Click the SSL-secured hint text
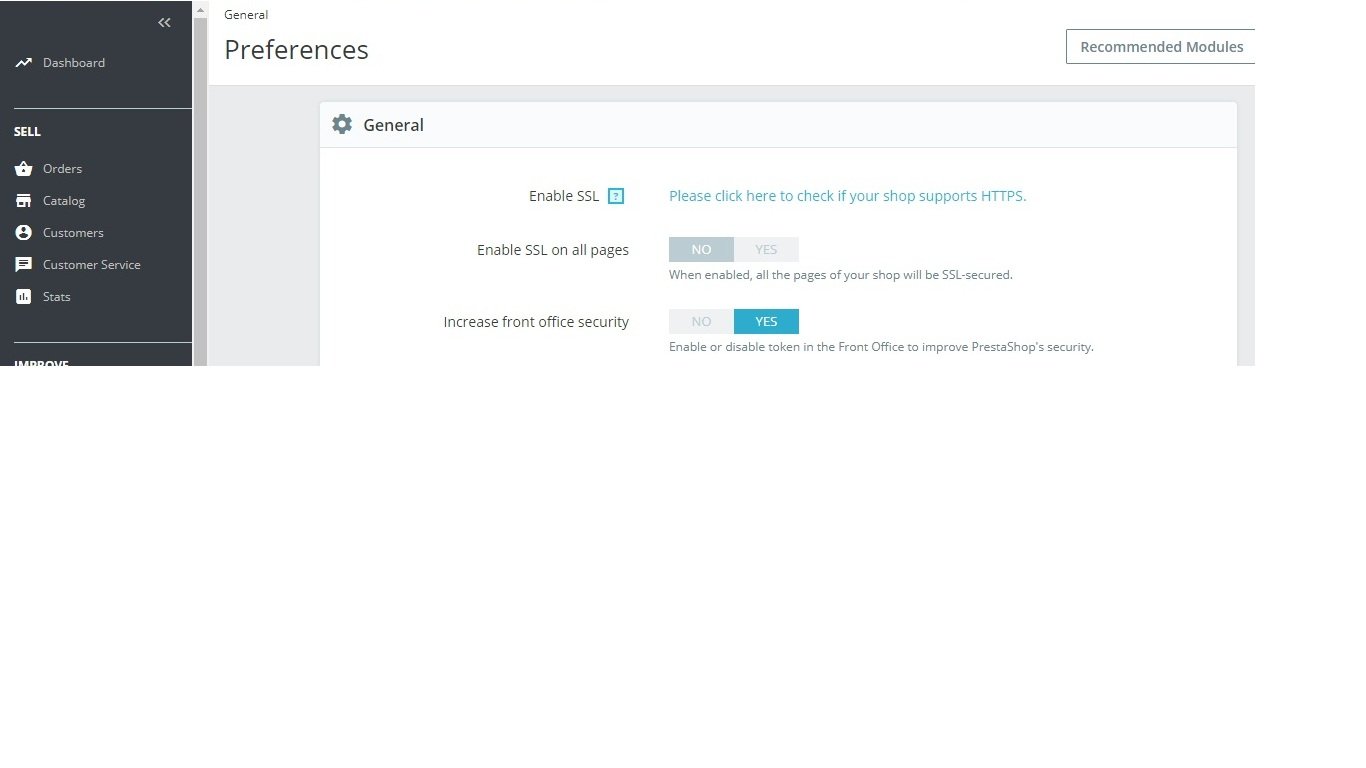 tap(841, 275)
